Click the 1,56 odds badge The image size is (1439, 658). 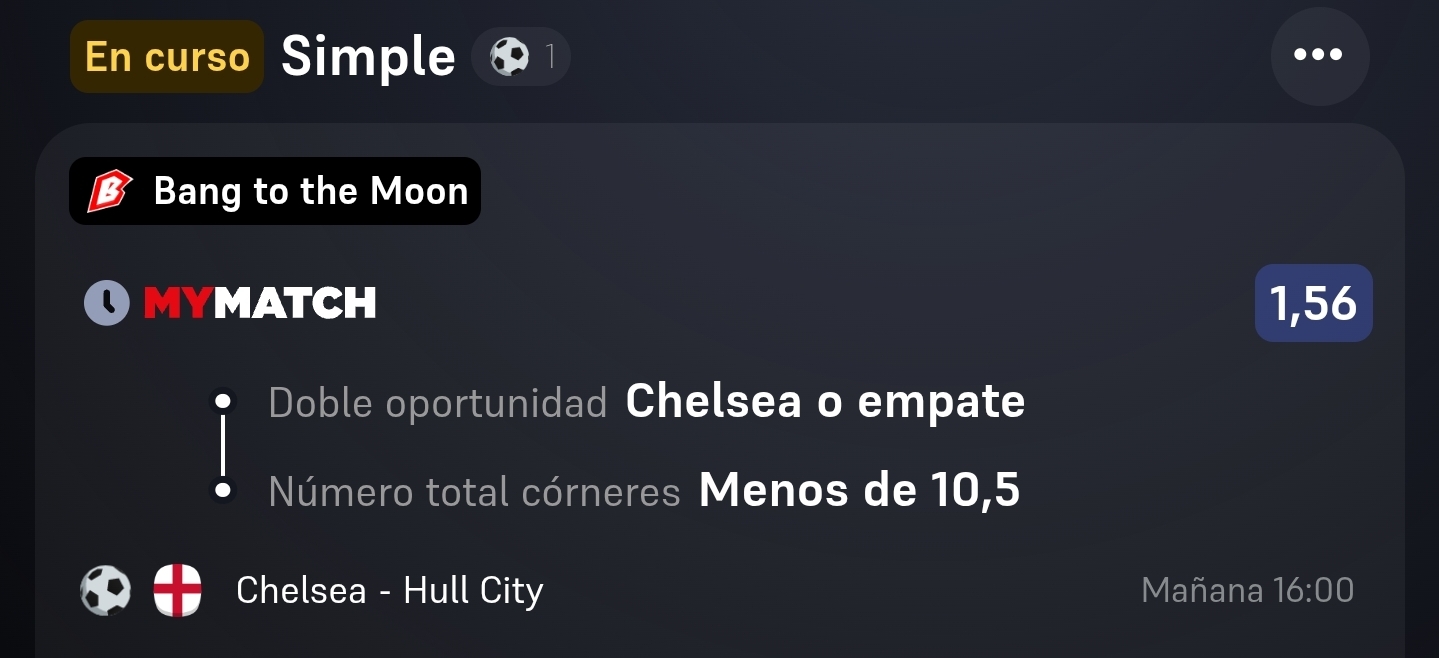1314,303
